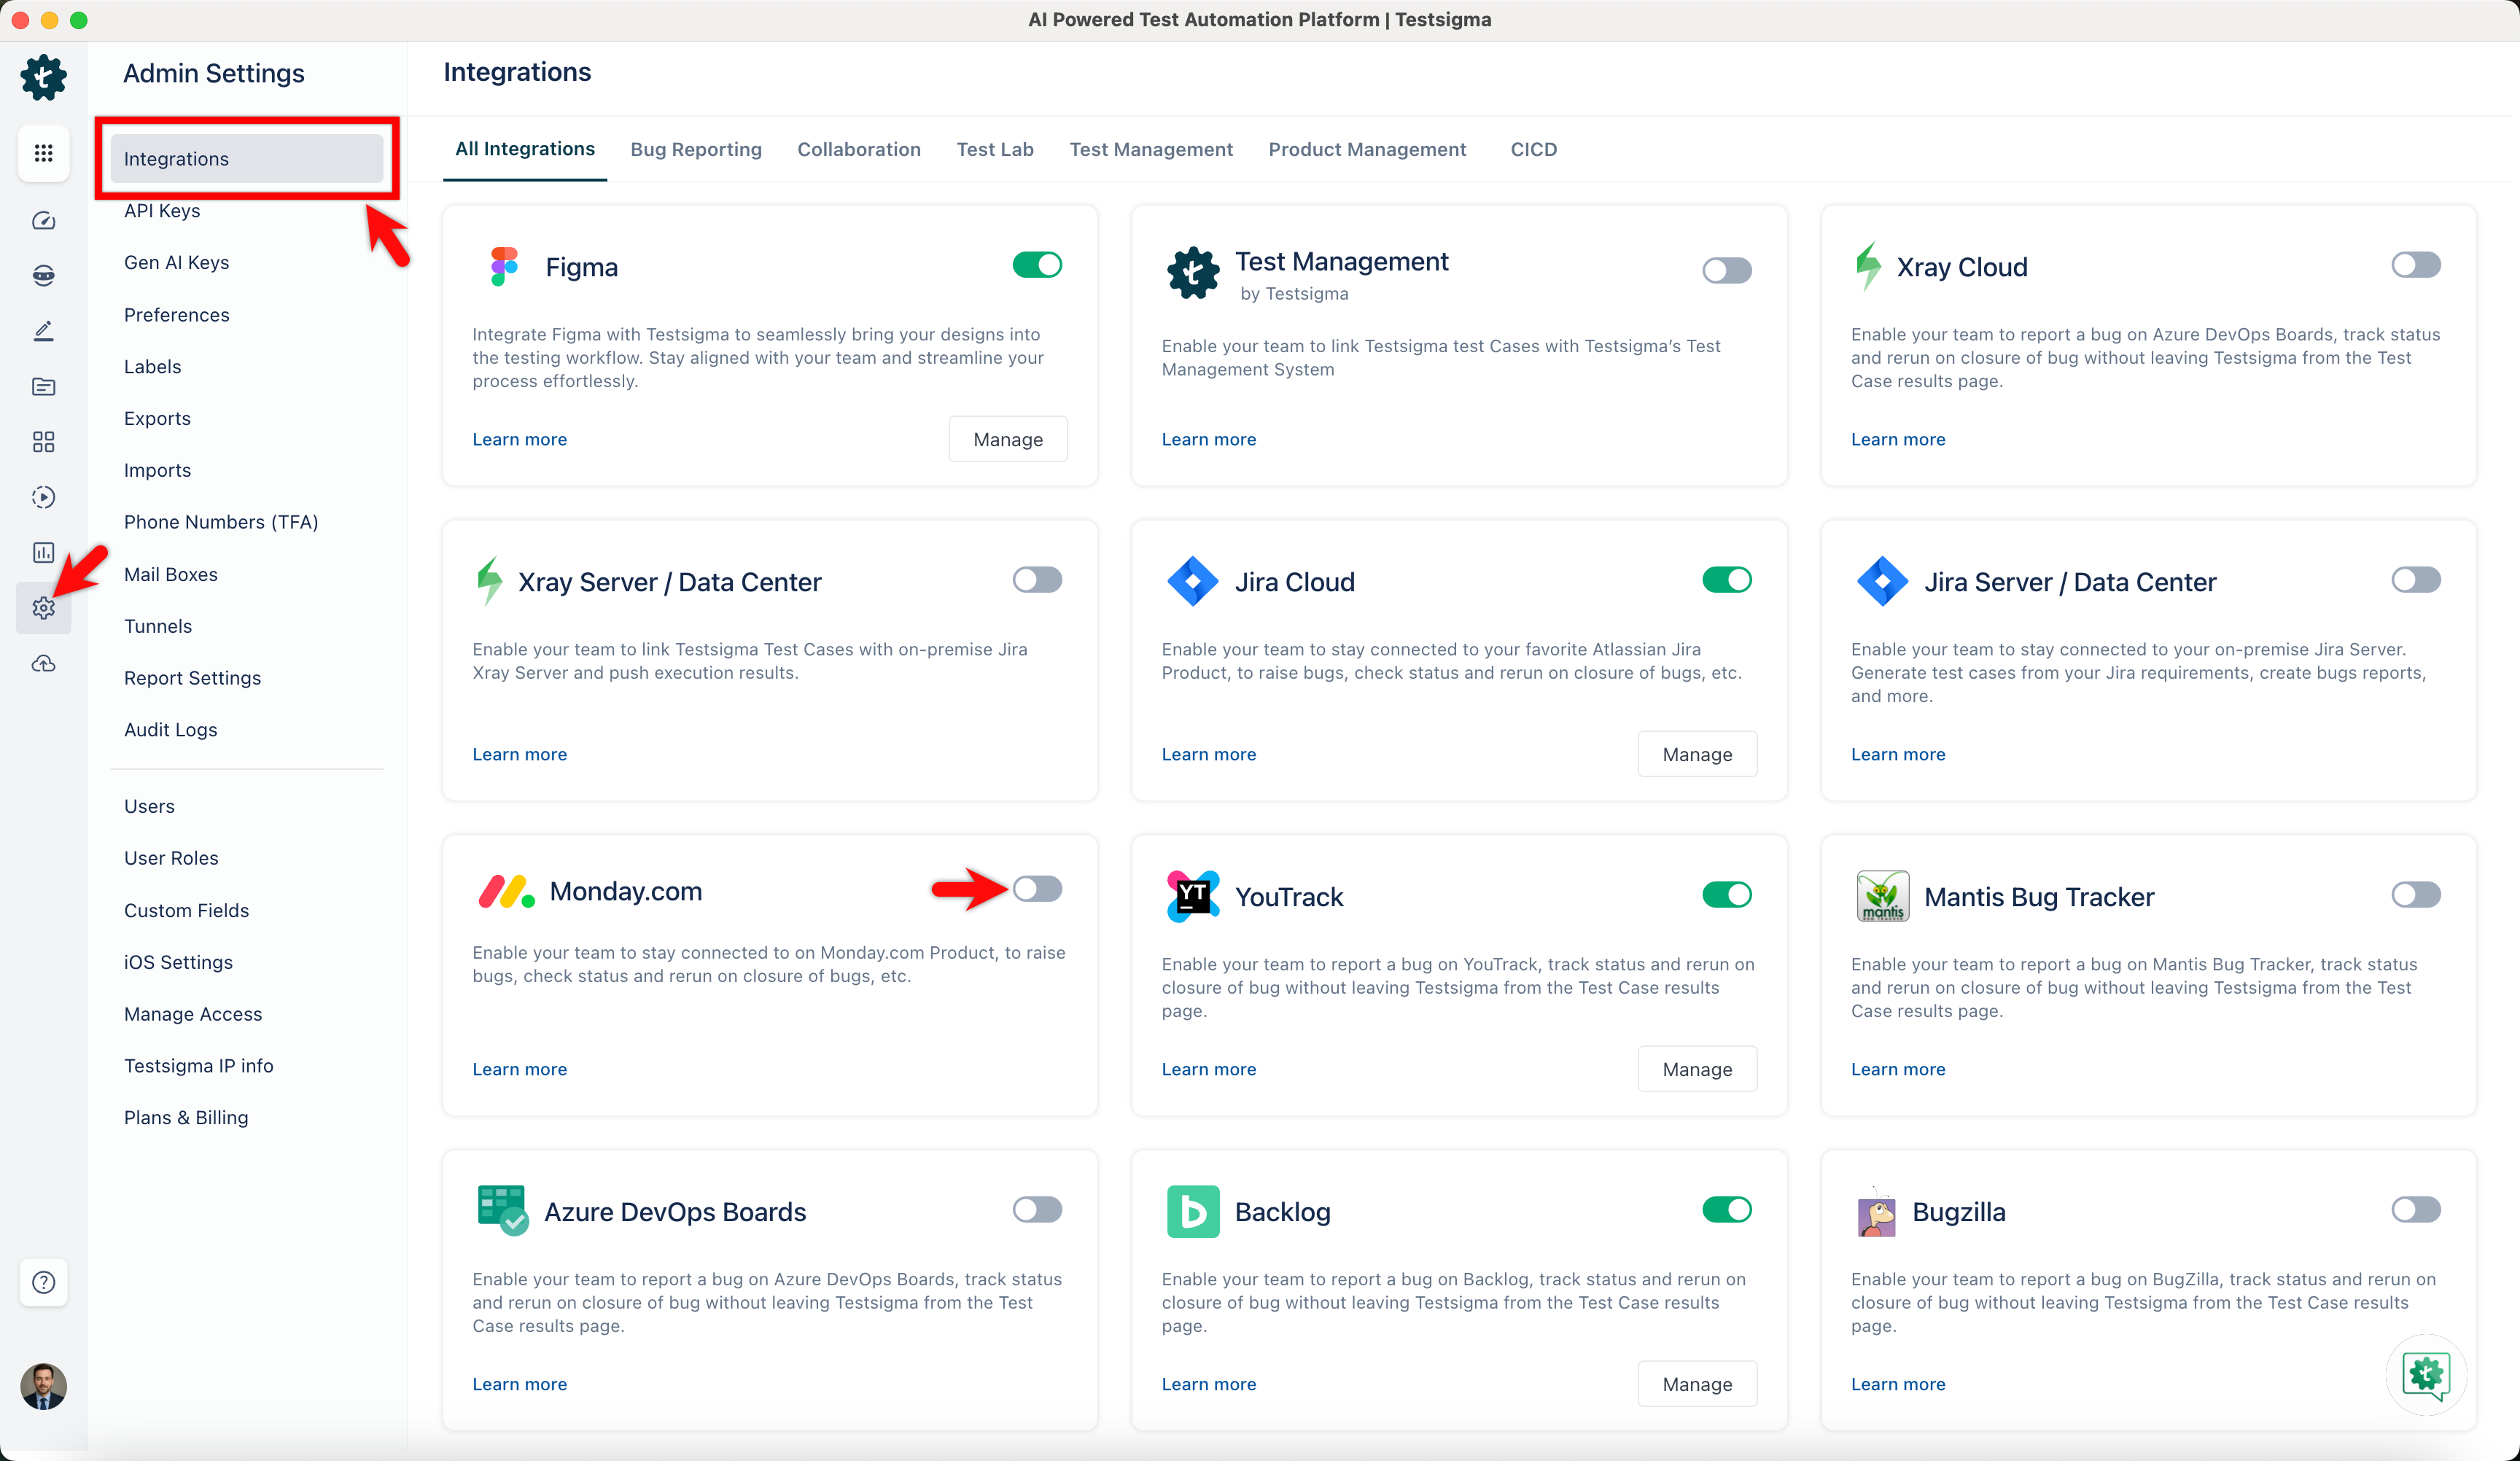Turn off the Jira Cloud toggle
This screenshot has width=2520, height=1461.
(x=1726, y=580)
